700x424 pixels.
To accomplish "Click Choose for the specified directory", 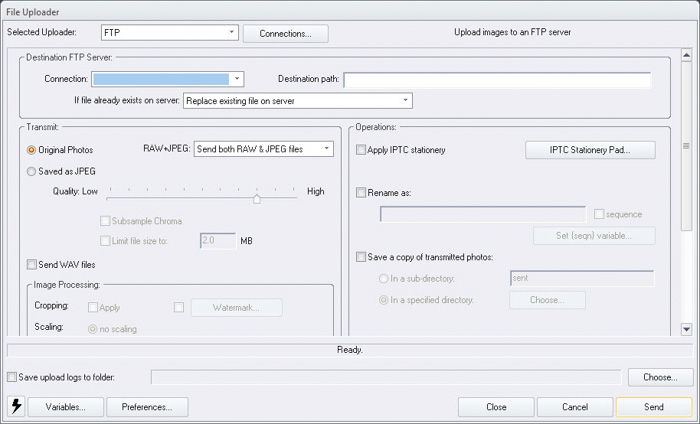I will [x=547, y=300].
